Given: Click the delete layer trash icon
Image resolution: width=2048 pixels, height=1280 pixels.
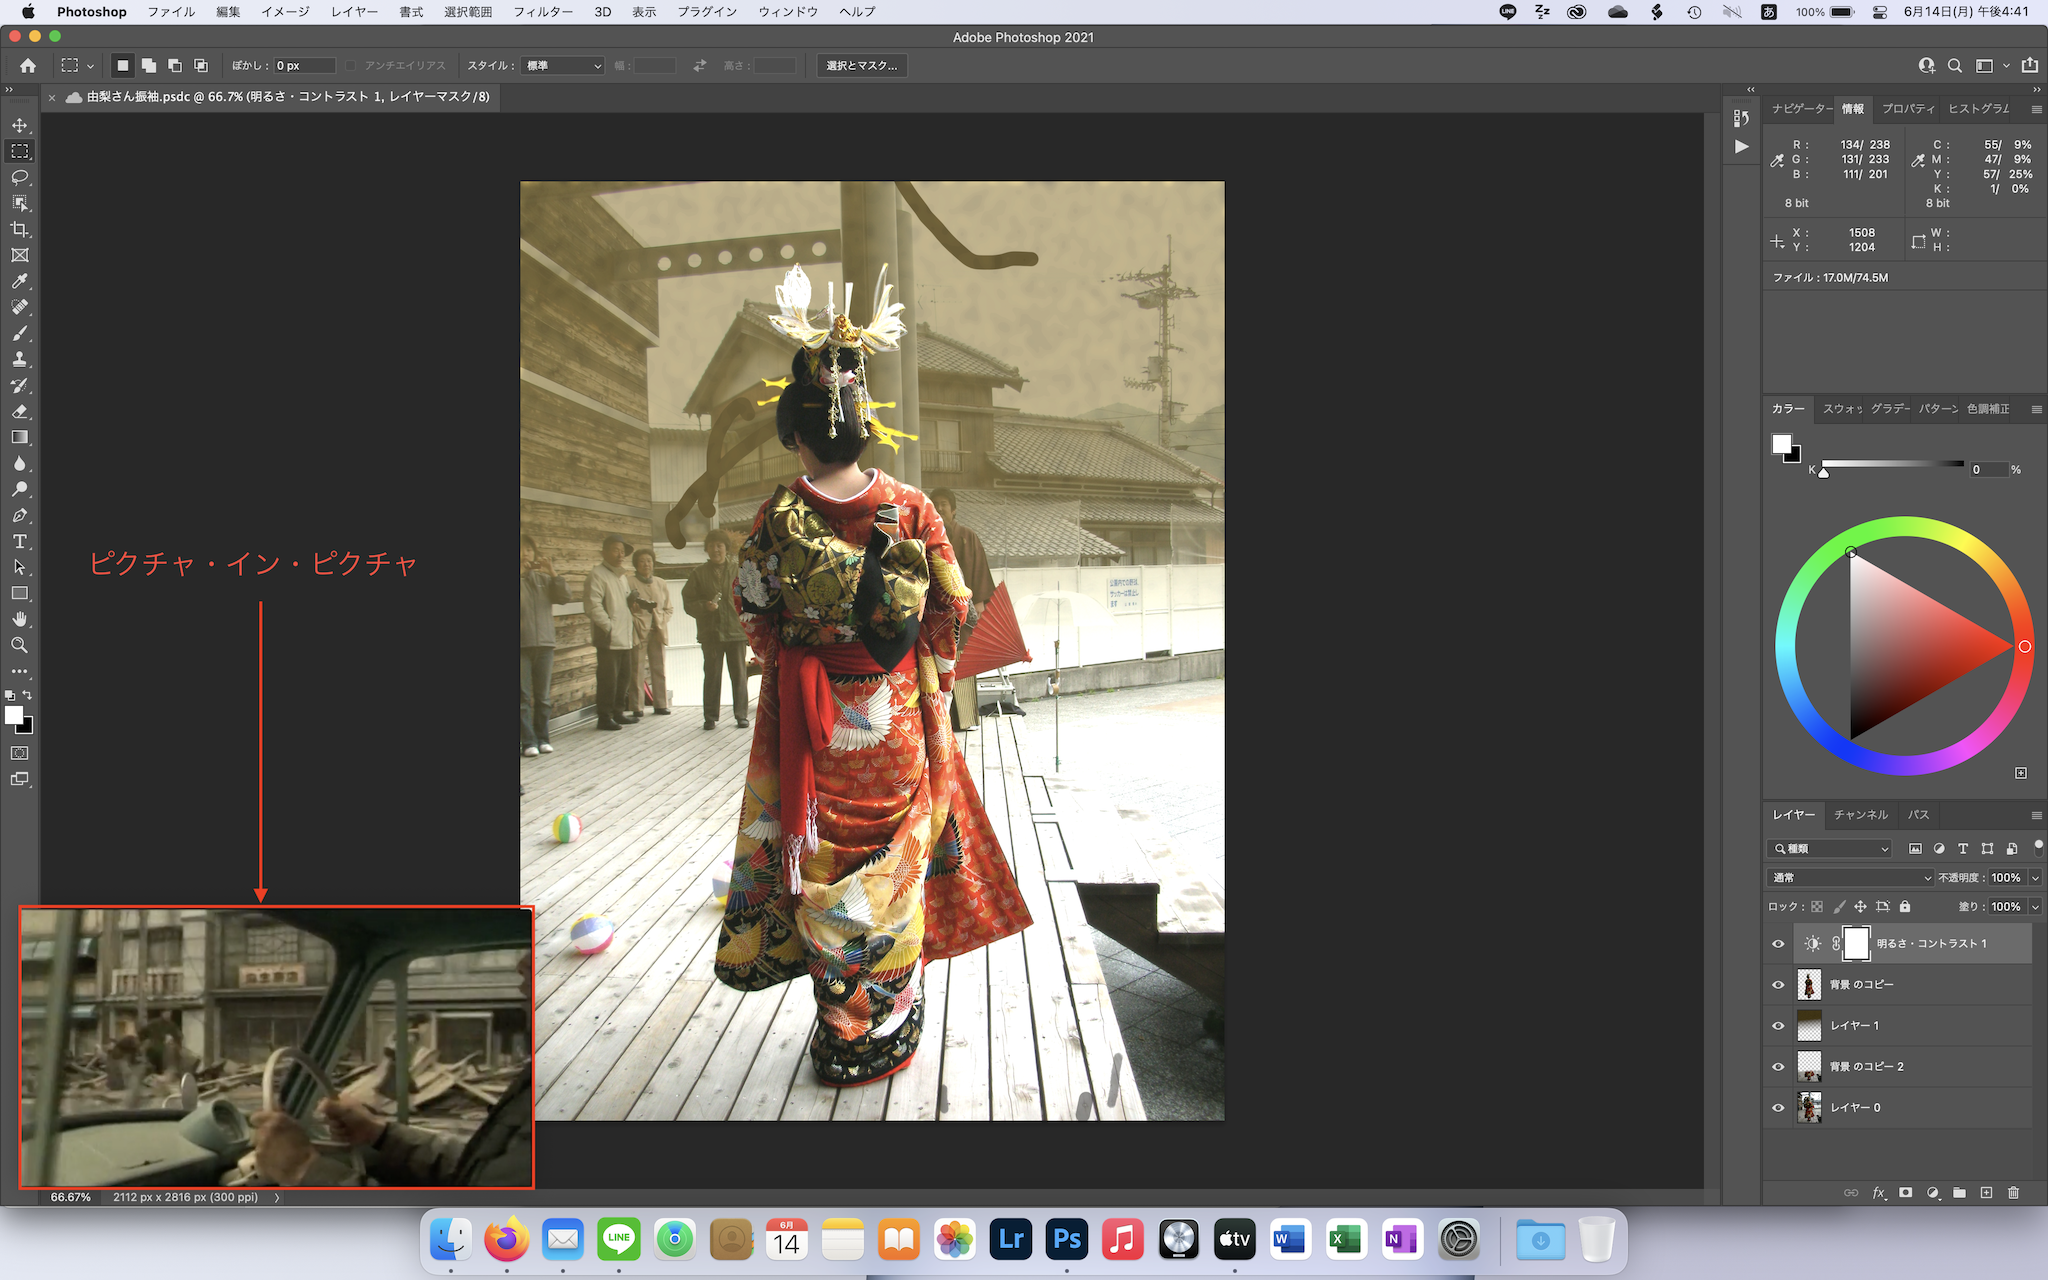Looking at the screenshot, I should pyautogui.click(x=2014, y=1193).
